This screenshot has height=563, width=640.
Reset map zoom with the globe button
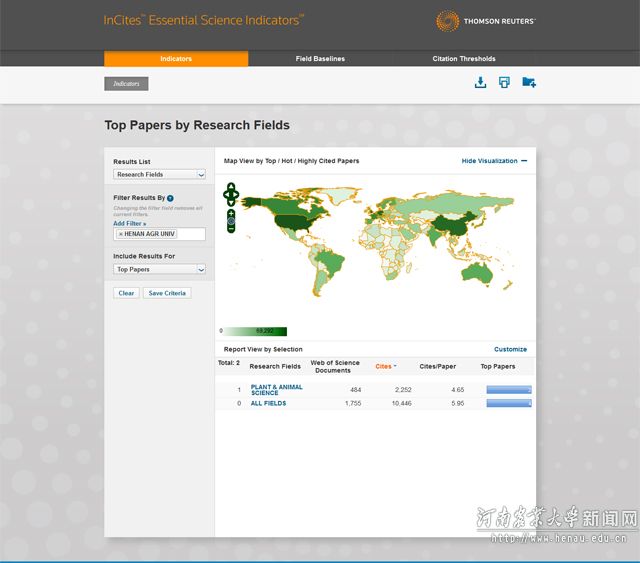pos(231,221)
